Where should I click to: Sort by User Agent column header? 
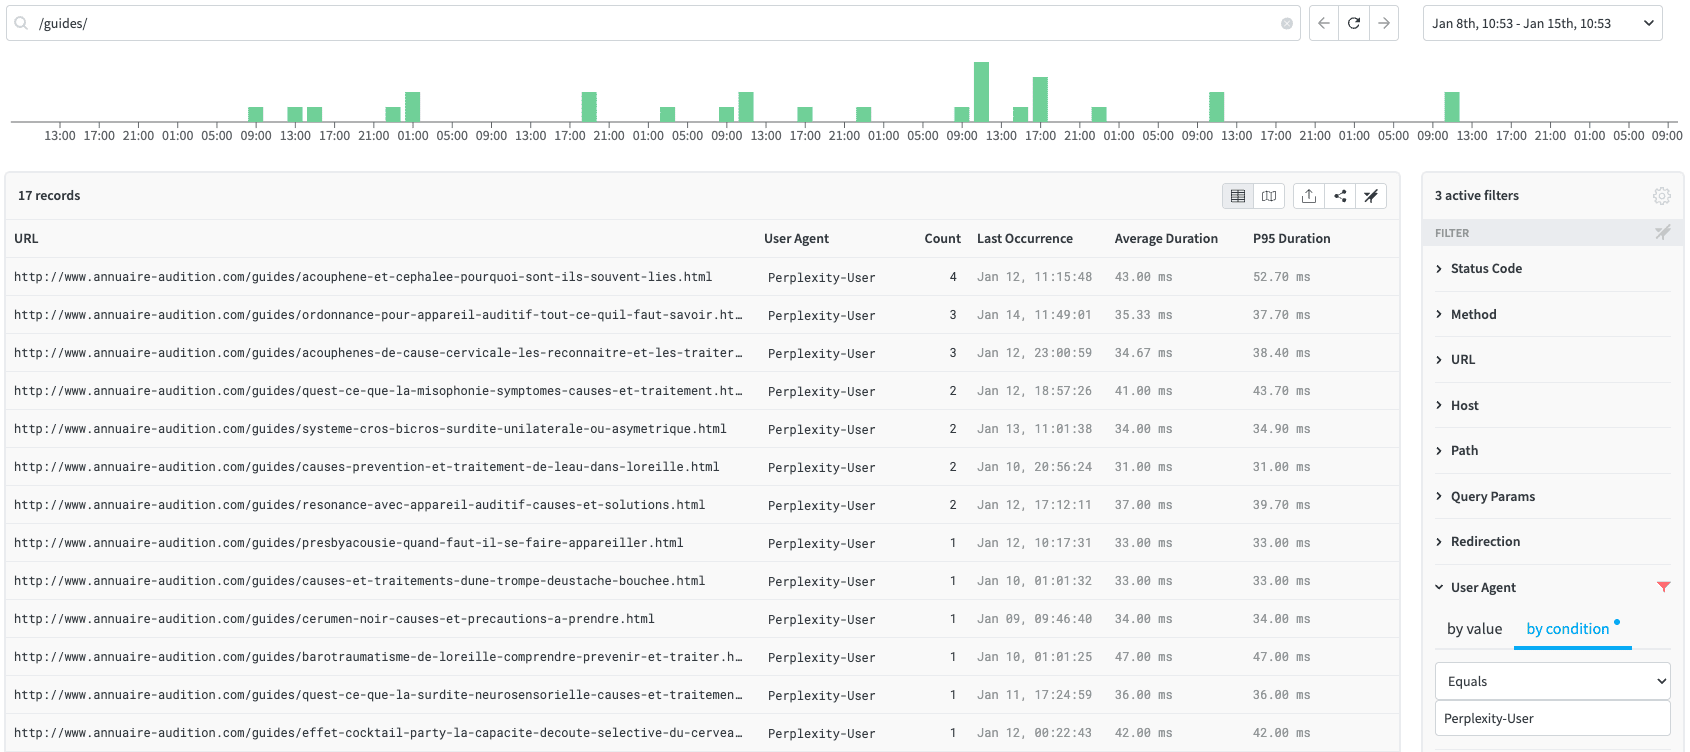[x=796, y=239]
